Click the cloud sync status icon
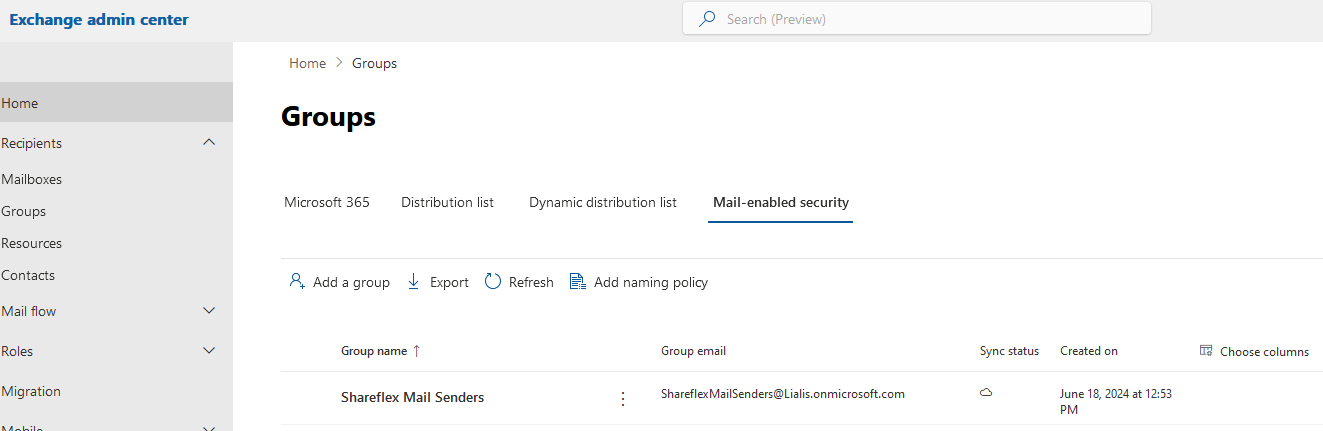 (986, 394)
